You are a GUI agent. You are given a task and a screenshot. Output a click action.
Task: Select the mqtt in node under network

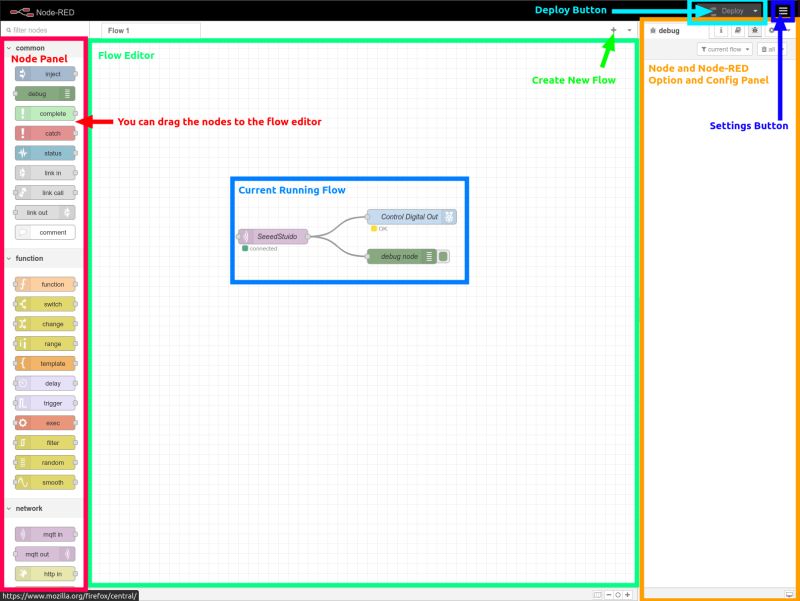(44, 534)
